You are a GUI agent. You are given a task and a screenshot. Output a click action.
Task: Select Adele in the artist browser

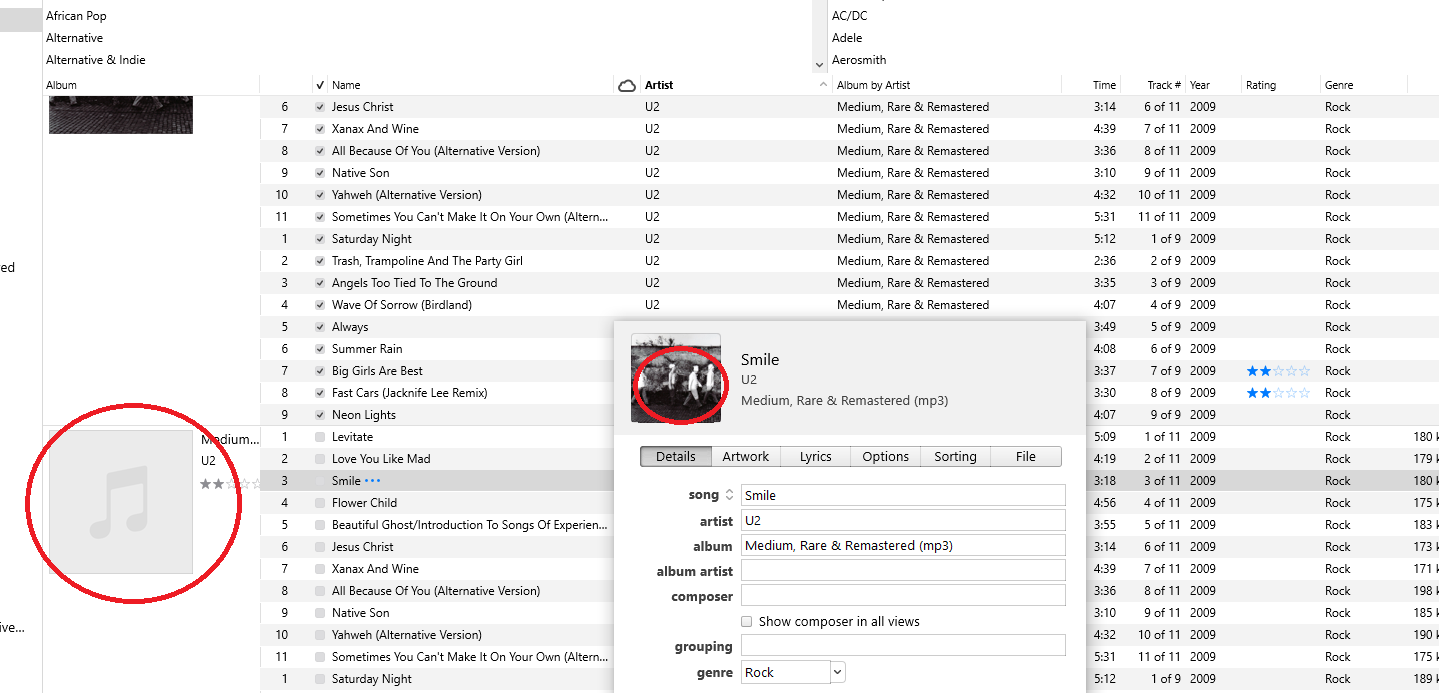click(846, 38)
